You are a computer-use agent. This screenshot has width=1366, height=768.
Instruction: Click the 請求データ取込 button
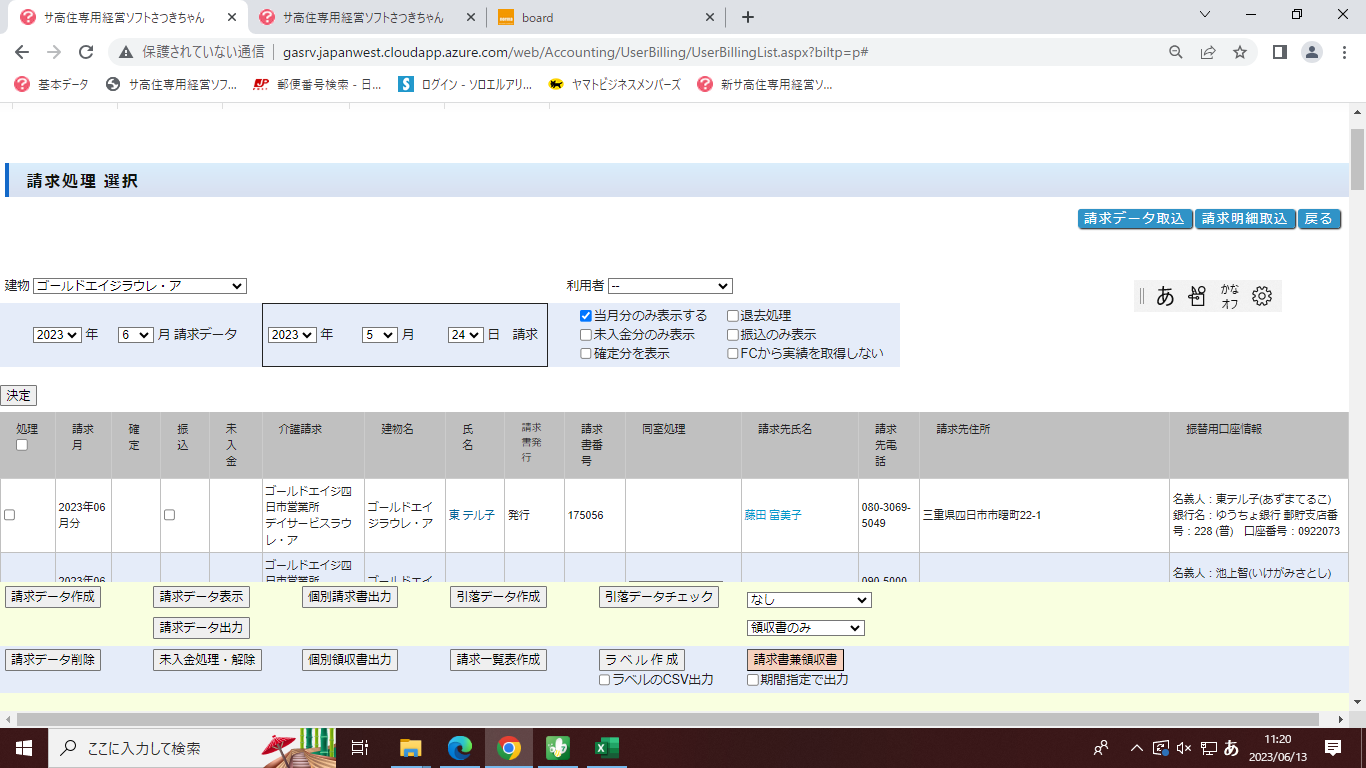coord(1134,219)
